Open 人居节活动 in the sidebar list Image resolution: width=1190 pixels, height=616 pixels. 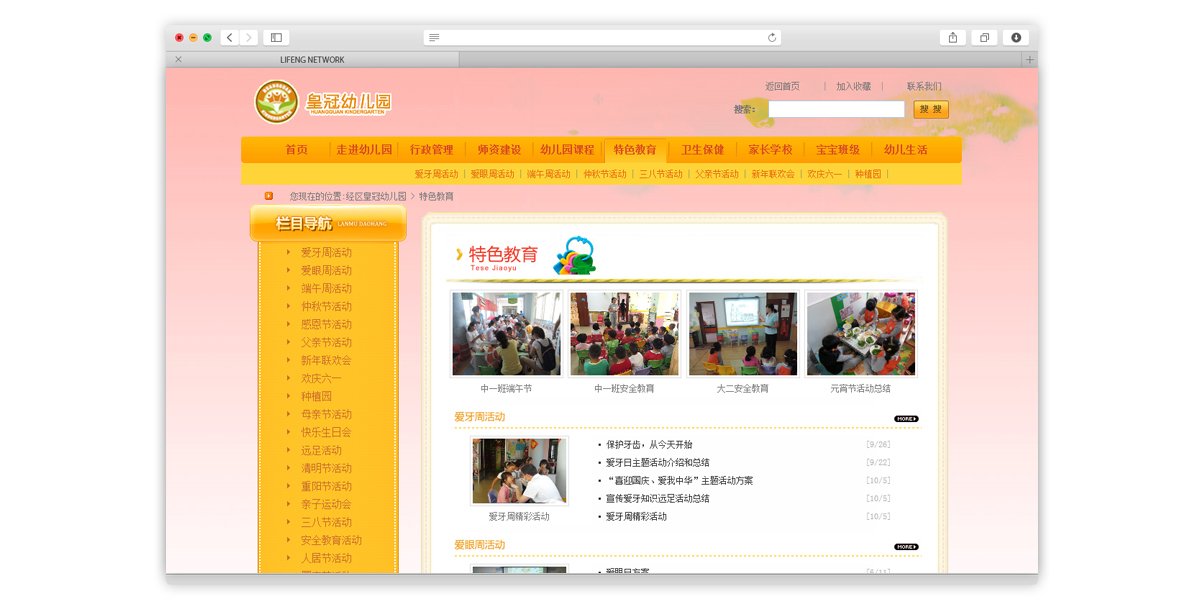pyautogui.click(x=326, y=558)
